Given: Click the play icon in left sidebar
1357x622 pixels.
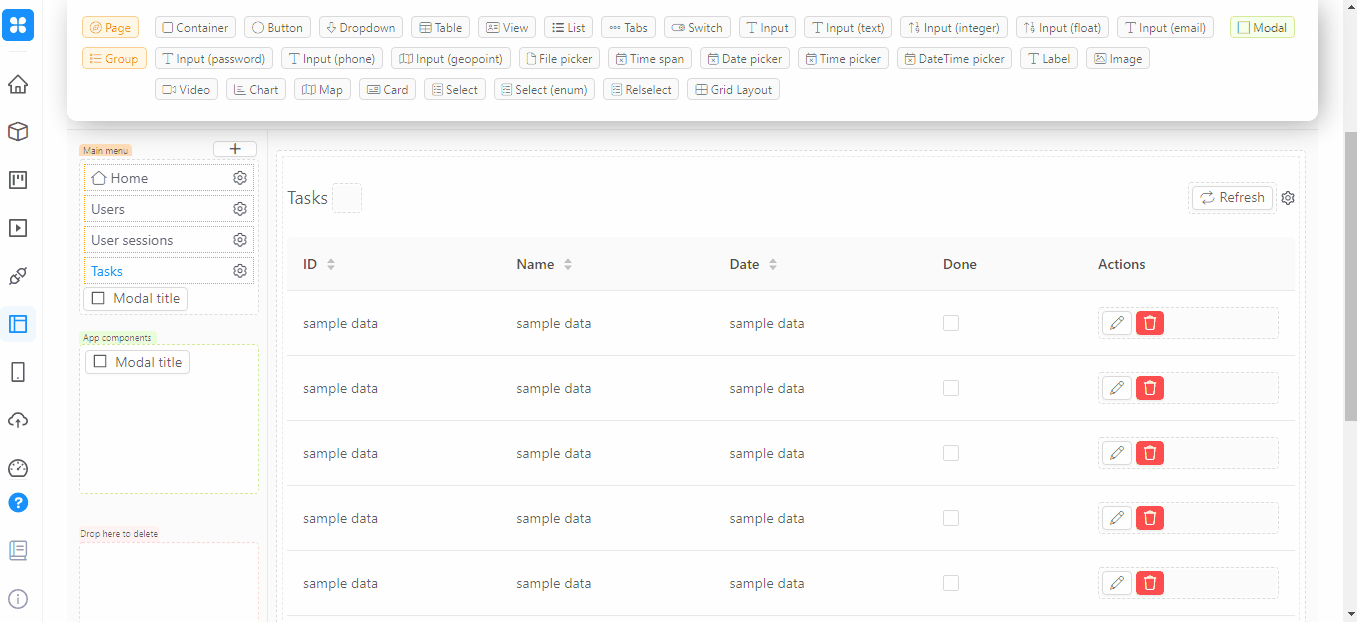Looking at the screenshot, I should click(18, 228).
